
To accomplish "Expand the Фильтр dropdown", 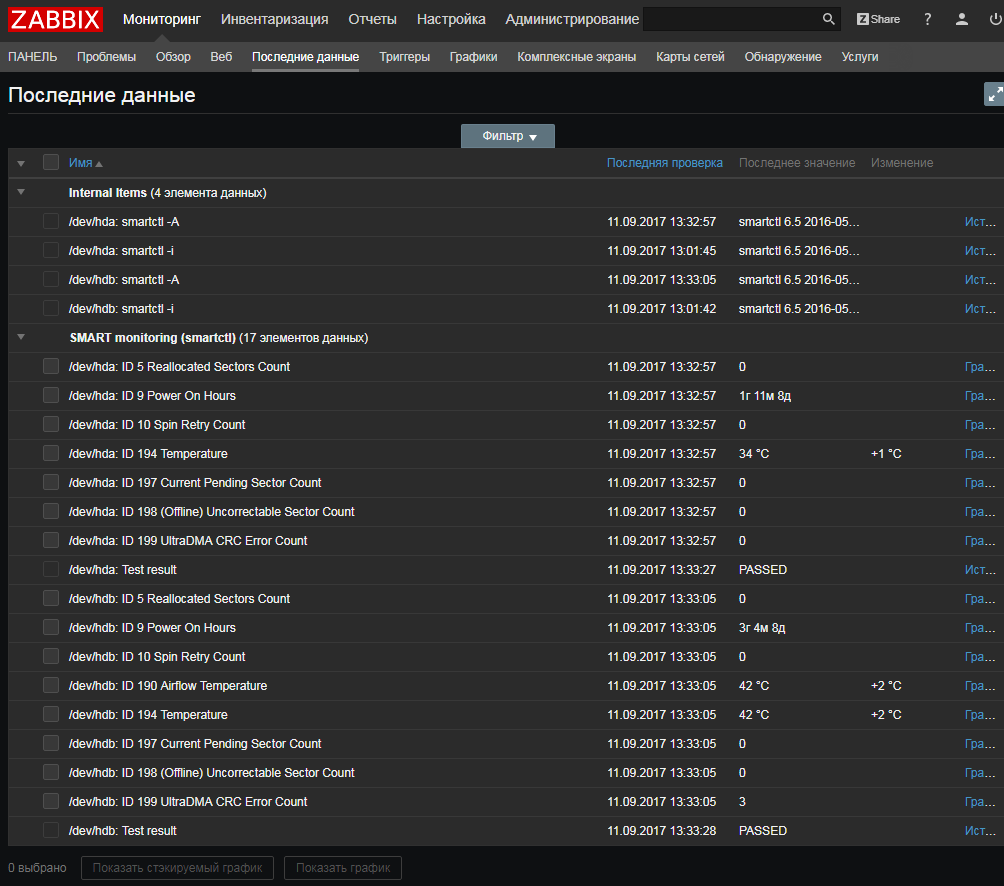I will coord(508,136).
